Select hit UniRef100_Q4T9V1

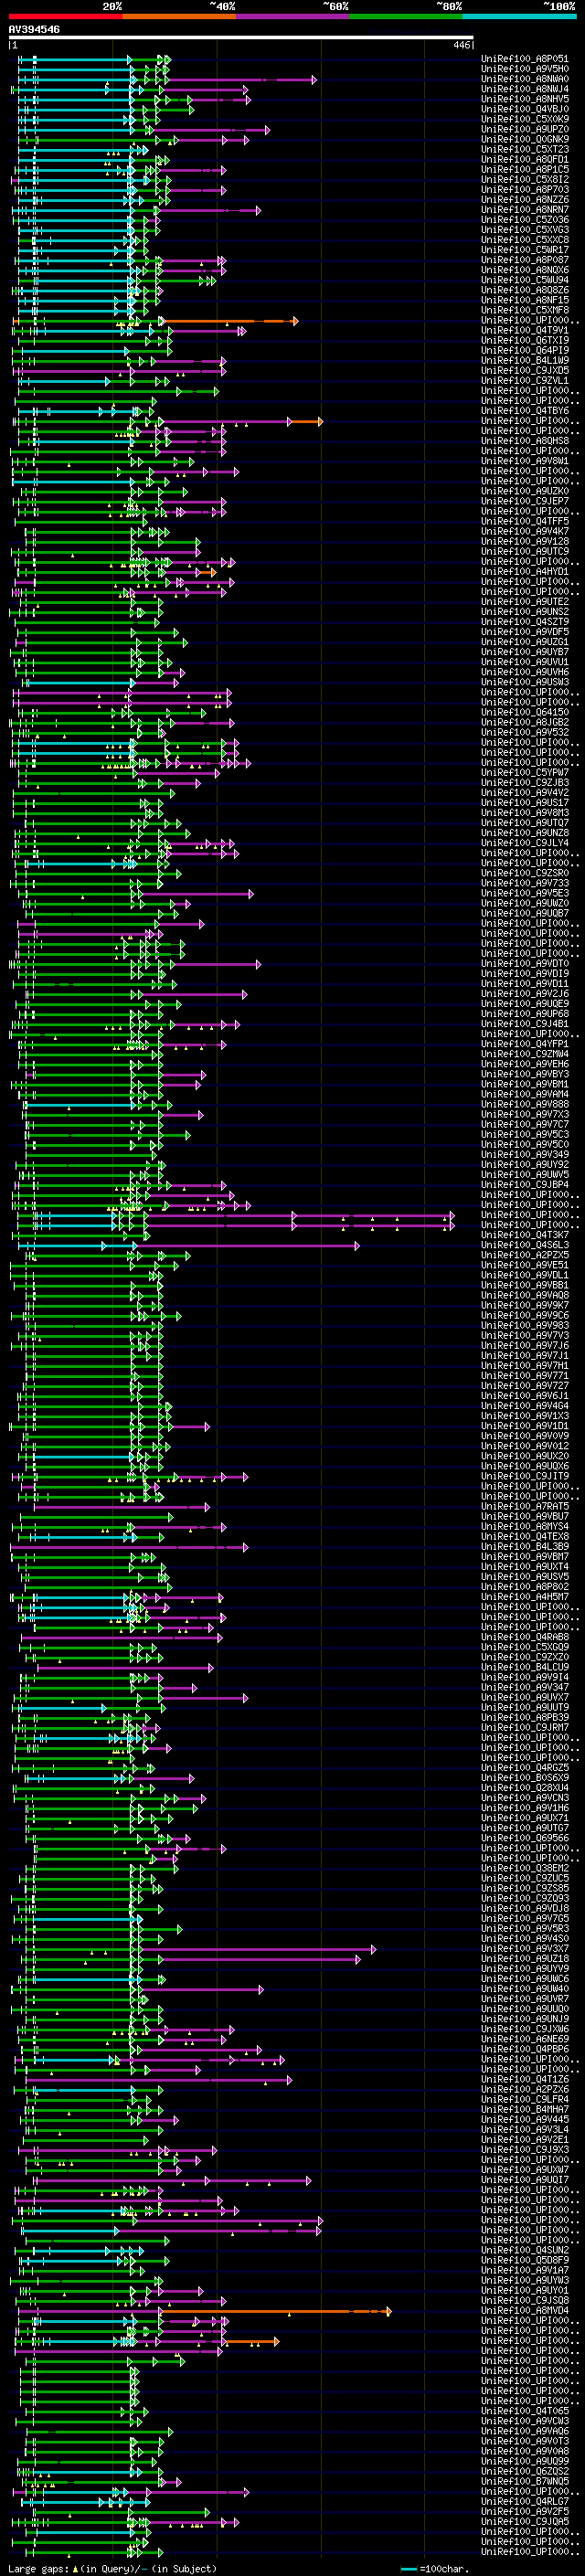(x=525, y=330)
